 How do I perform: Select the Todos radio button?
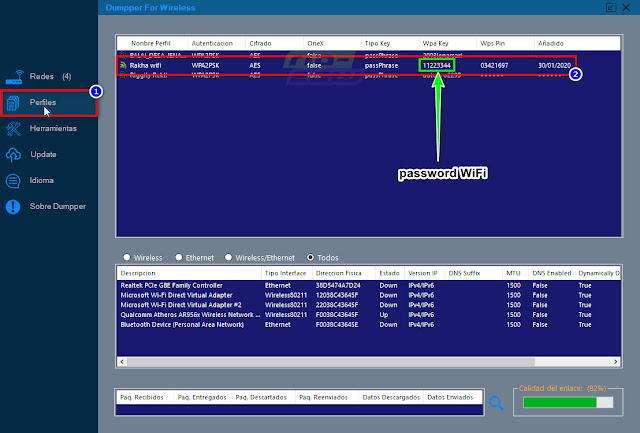311,257
